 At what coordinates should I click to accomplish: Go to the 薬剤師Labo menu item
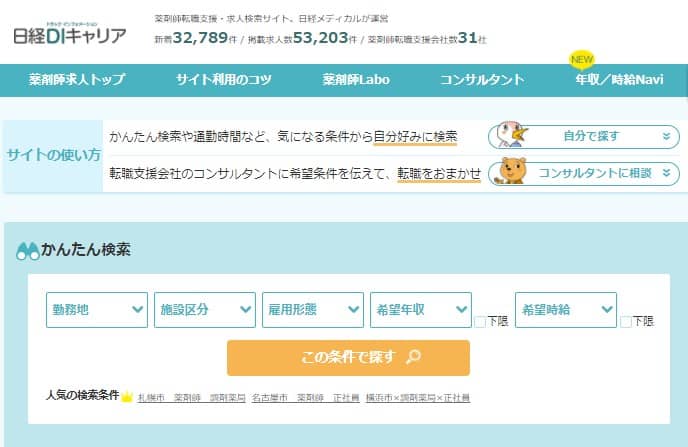(x=356, y=79)
